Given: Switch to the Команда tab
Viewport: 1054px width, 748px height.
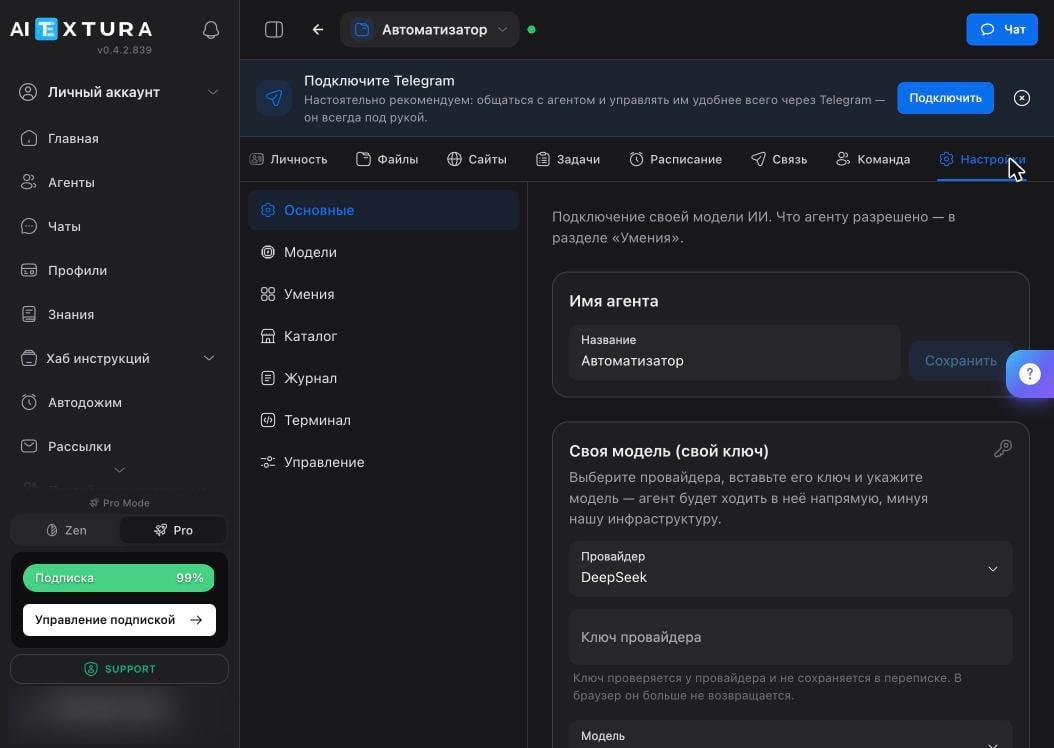Looking at the screenshot, I should click(873, 159).
